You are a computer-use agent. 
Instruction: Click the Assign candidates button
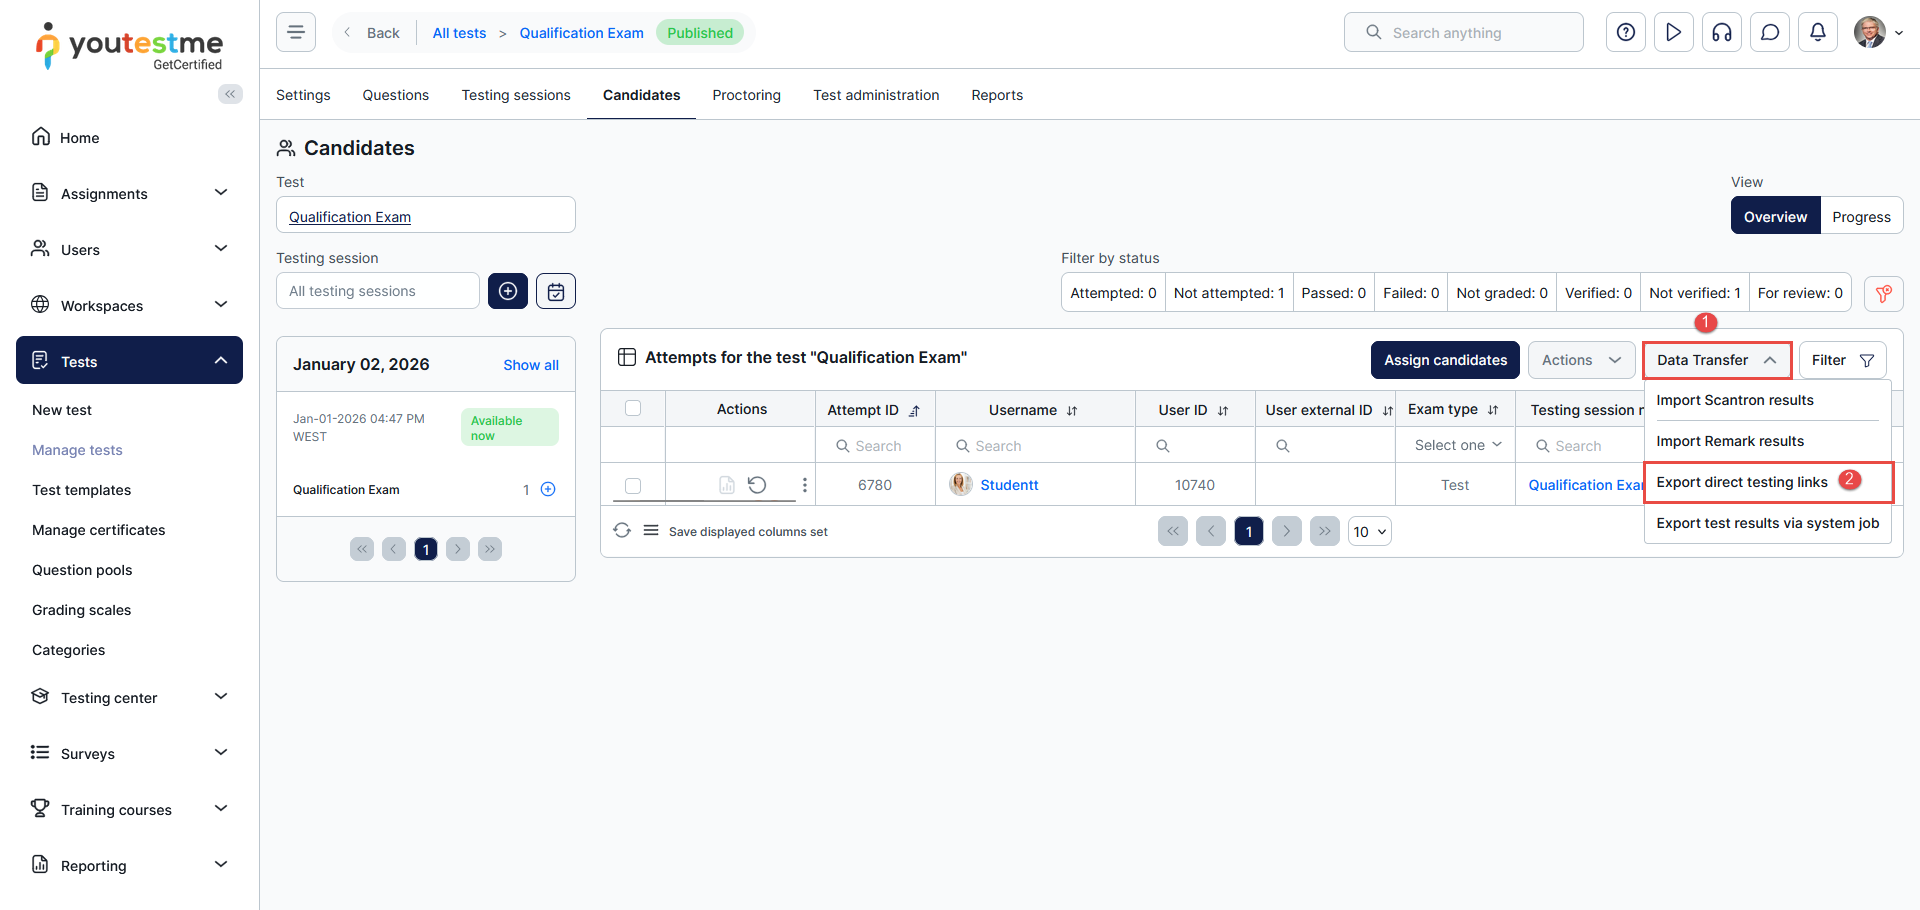point(1445,360)
